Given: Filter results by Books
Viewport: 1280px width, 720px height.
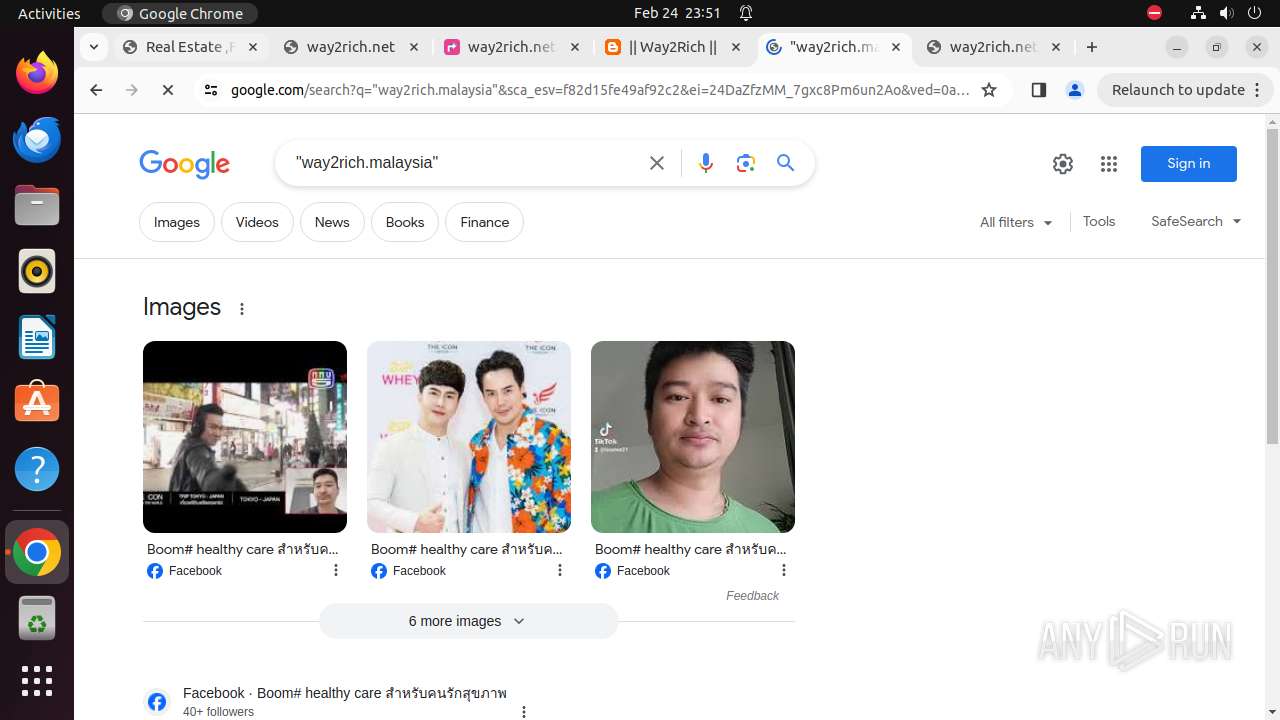Looking at the screenshot, I should coord(405,222).
